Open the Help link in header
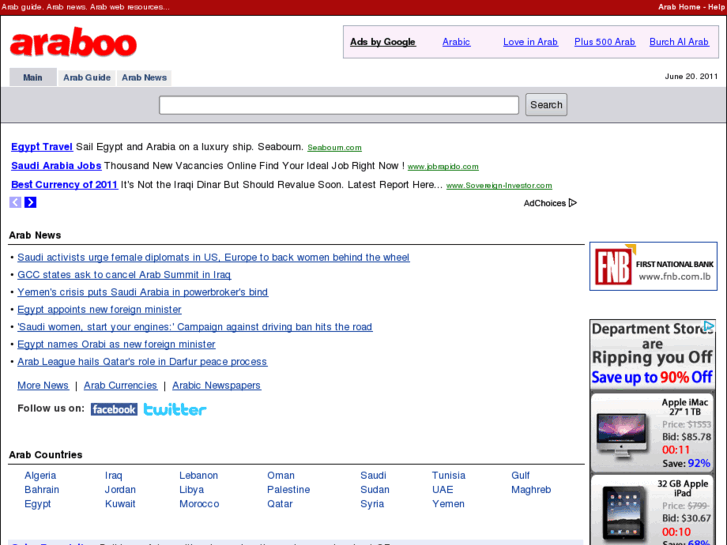 (716, 7)
